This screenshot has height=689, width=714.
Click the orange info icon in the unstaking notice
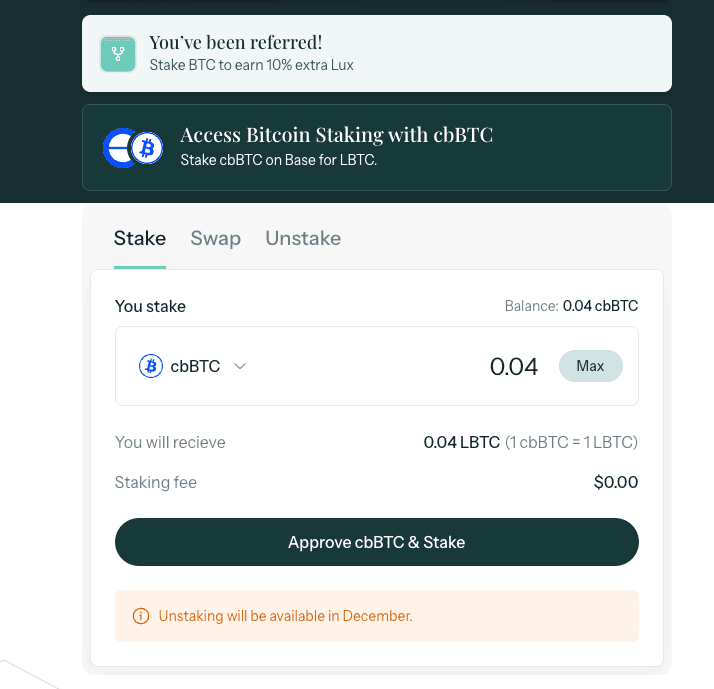click(140, 616)
